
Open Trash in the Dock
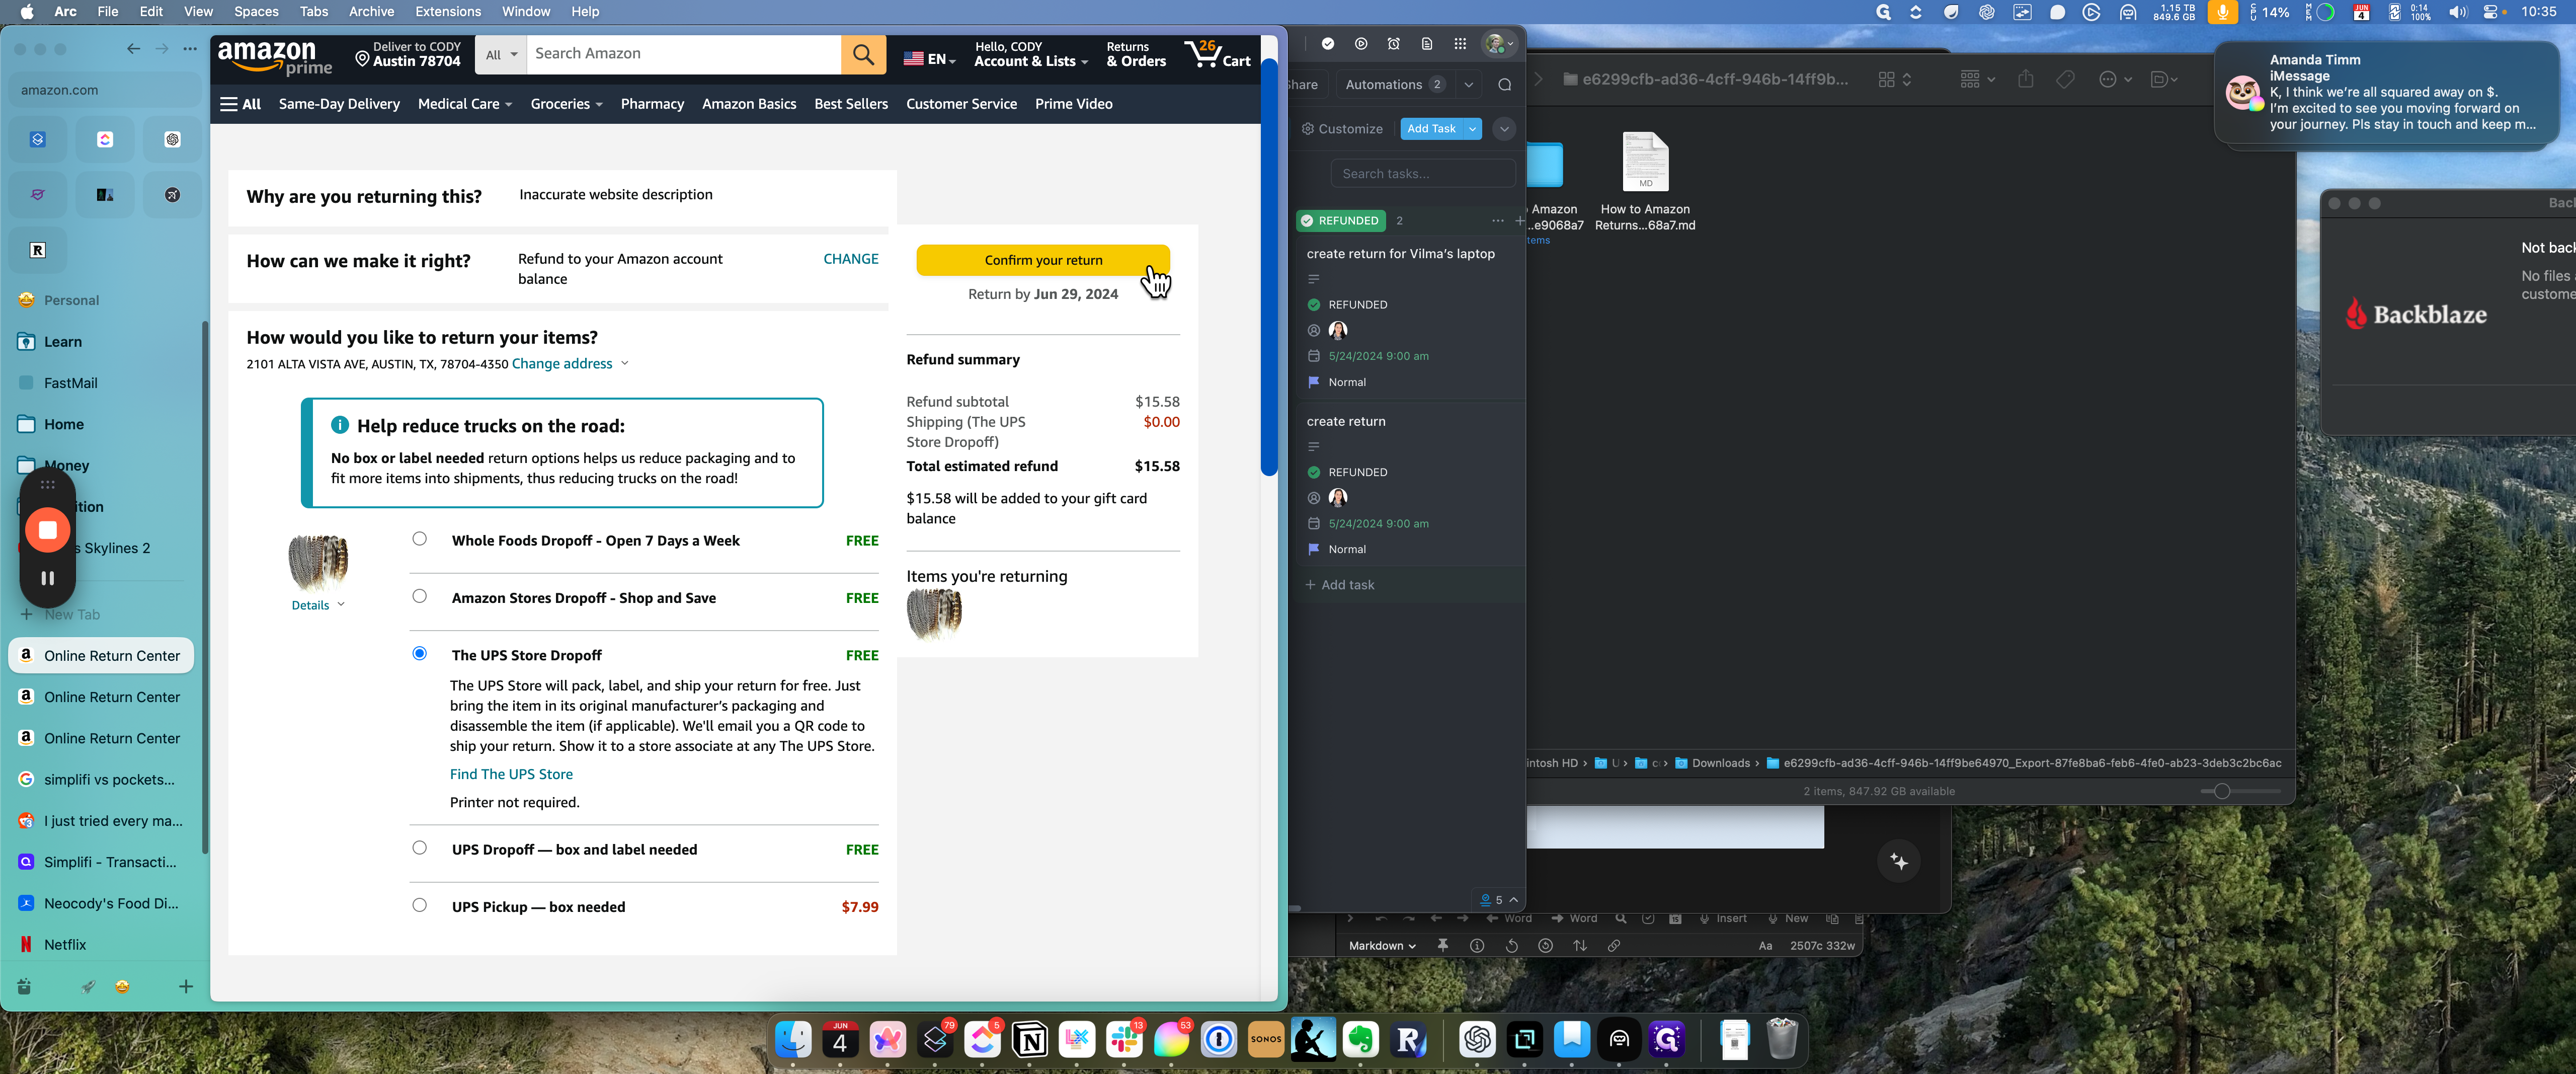tap(1782, 1040)
